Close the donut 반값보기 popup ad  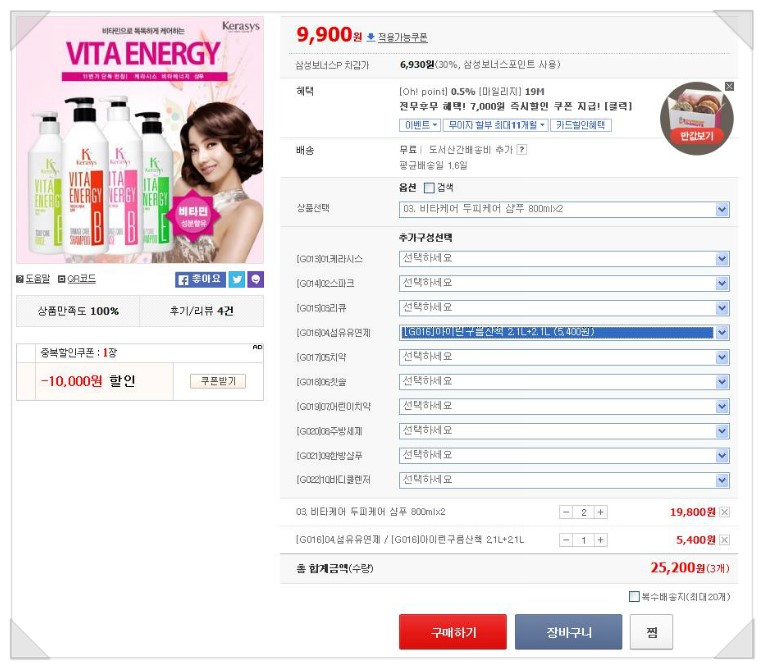729,86
